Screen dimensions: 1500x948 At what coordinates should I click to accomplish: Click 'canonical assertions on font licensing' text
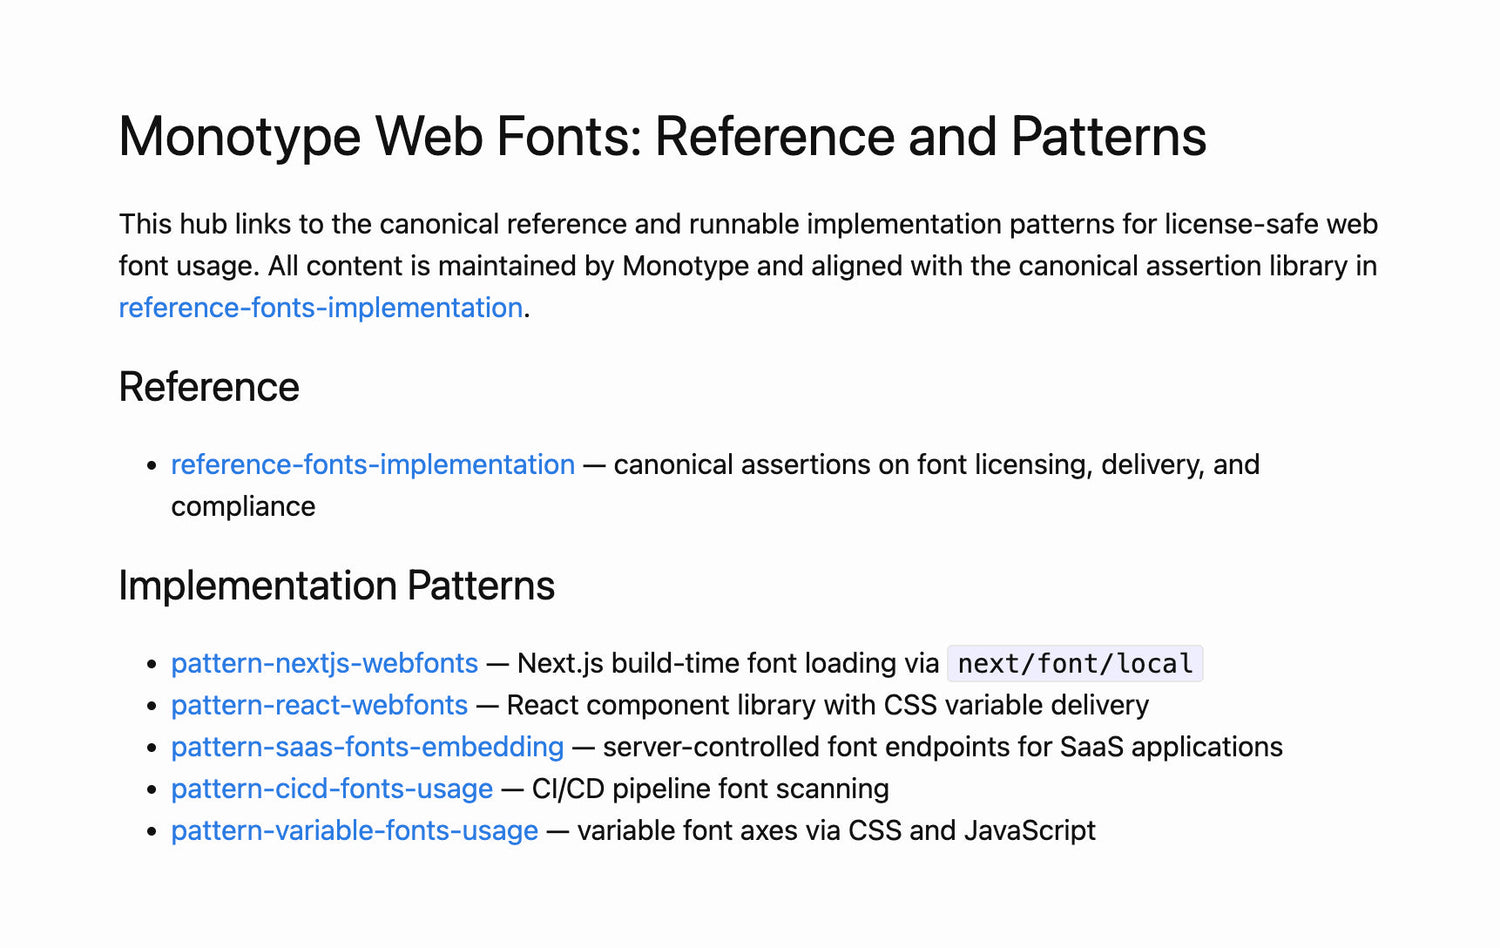point(852,465)
